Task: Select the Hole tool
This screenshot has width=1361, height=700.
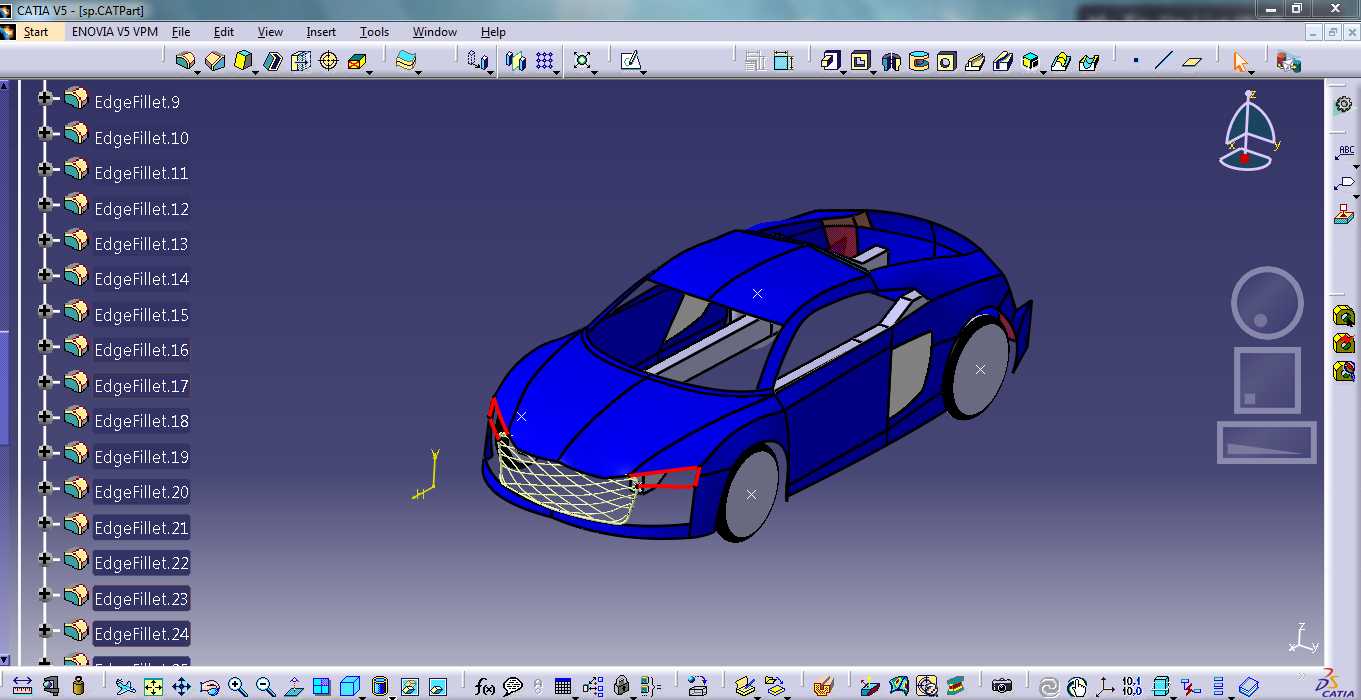Action: coord(946,61)
